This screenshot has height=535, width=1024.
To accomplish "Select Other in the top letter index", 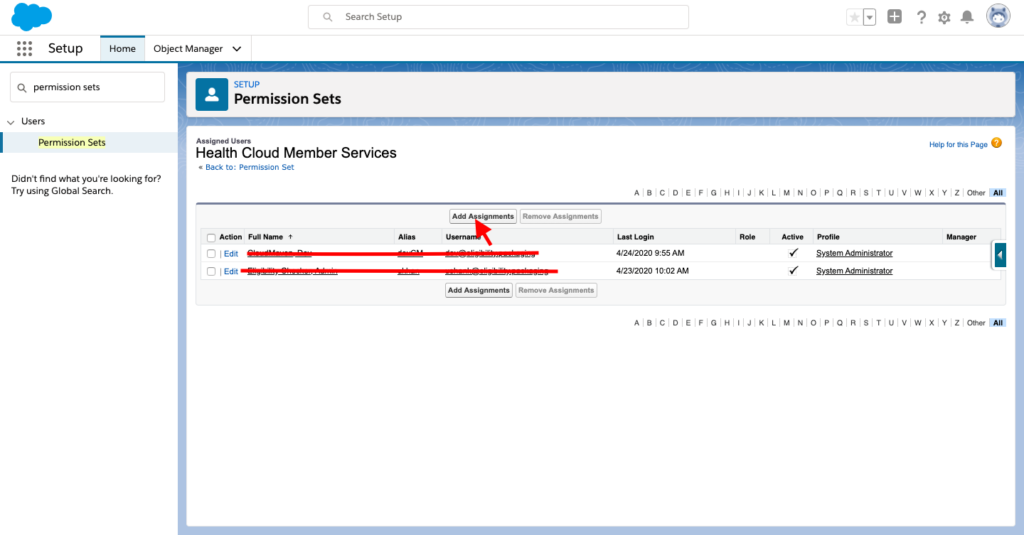I will click(x=976, y=193).
